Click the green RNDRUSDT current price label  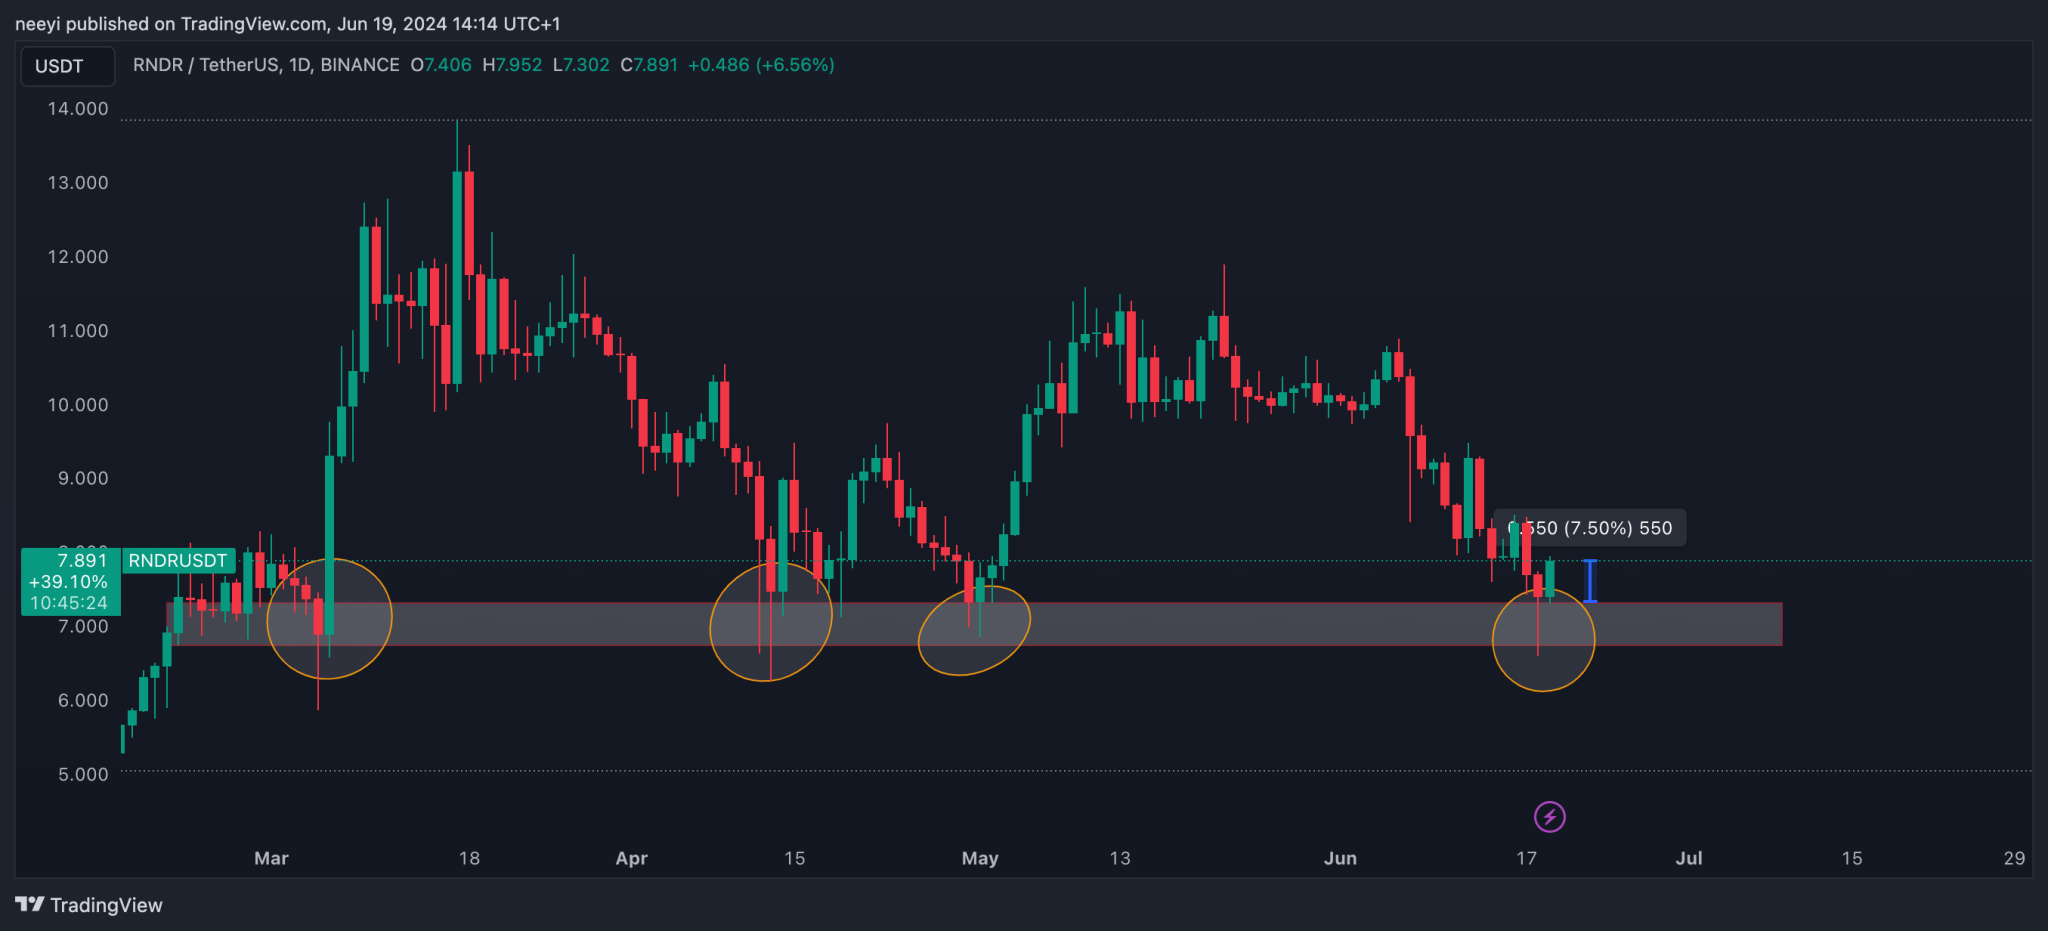71,561
